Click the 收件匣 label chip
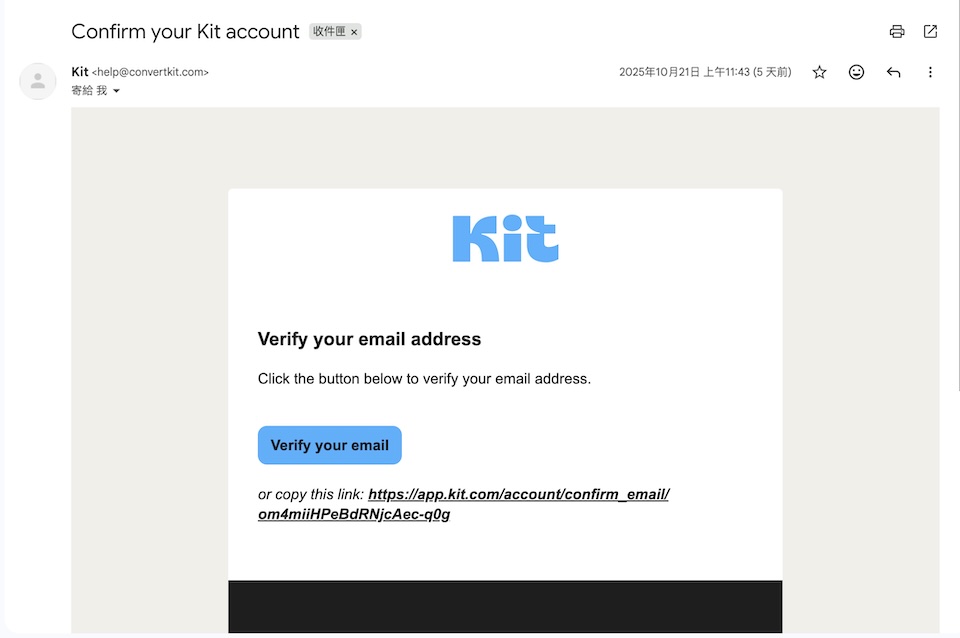Screen dimensions: 960x638 [329, 32]
